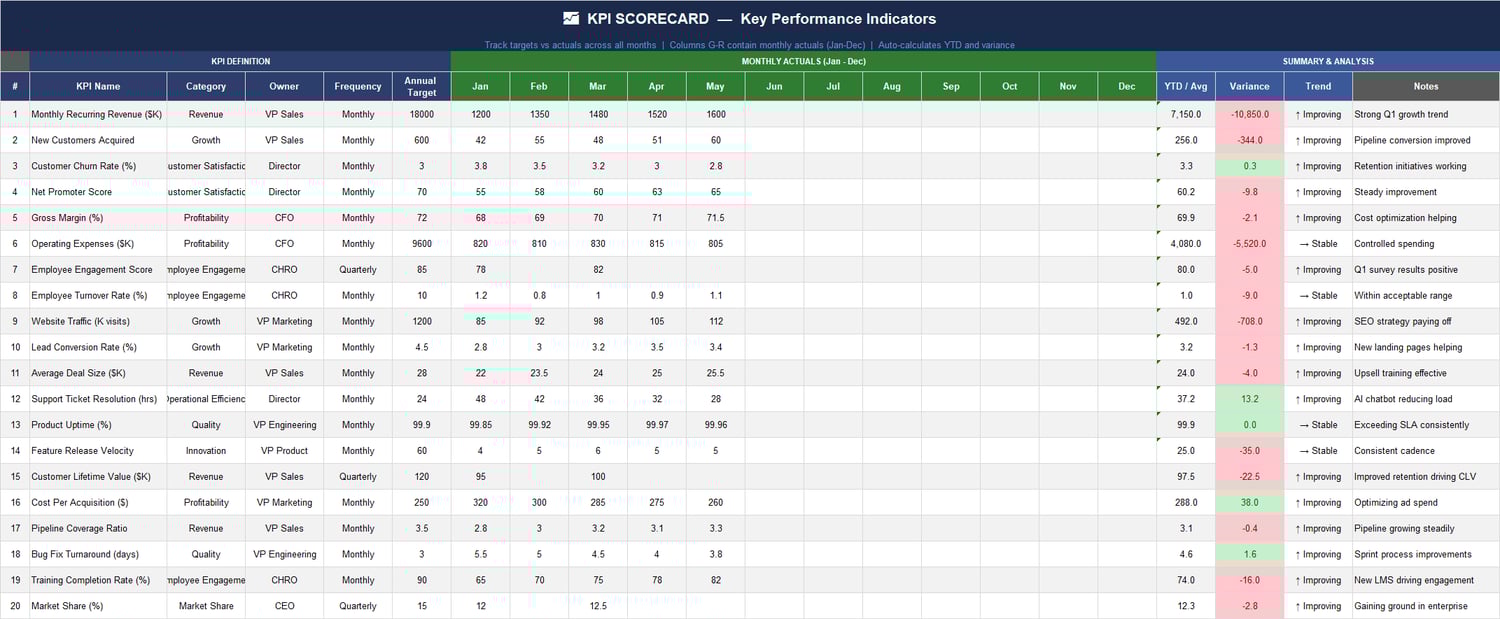The image size is (1500, 619).
Task: Click the line-chart icon in the KPI Scorecard title
Action: (x=573, y=18)
